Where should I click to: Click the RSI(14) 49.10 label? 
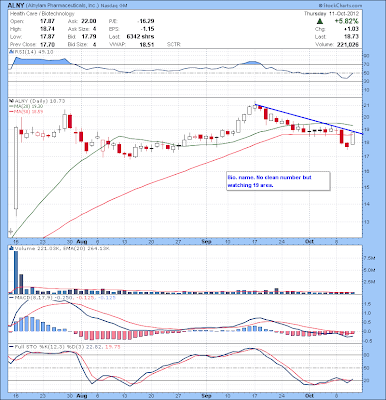tap(33, 52)
